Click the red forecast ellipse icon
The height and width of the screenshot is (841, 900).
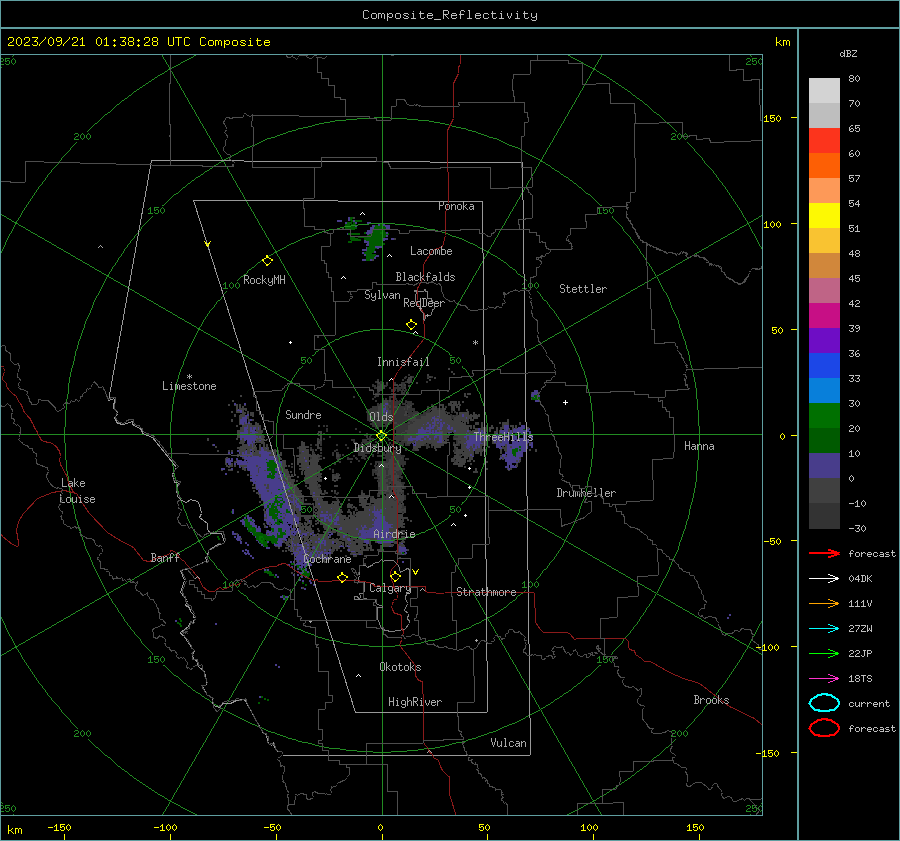[x=824, y=728]
